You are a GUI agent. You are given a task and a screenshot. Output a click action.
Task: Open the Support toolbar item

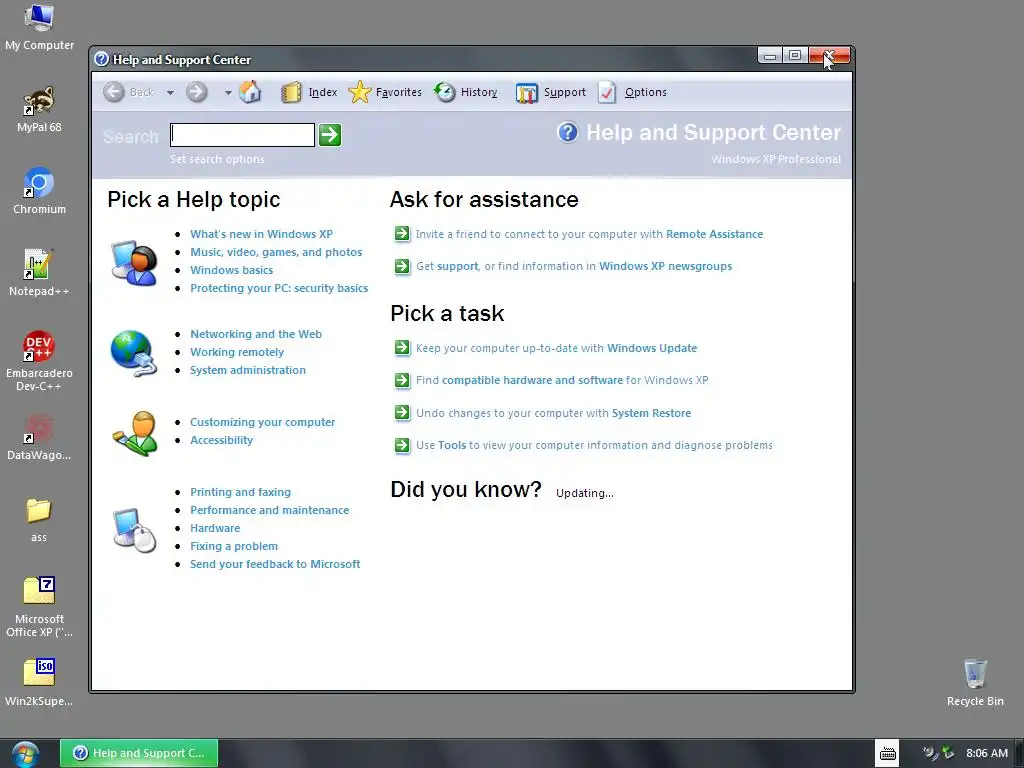coord(551,92)
